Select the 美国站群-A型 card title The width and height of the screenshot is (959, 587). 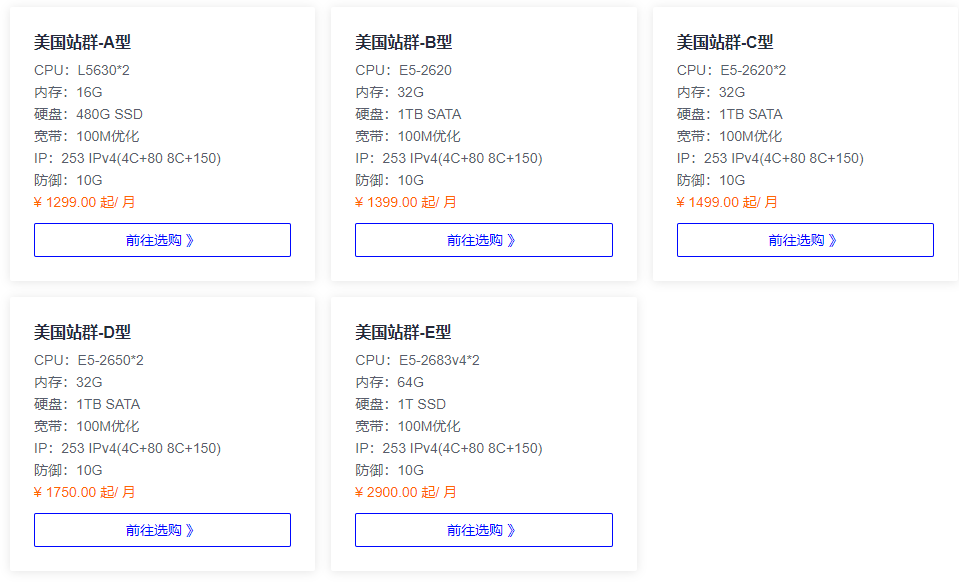tap(82, 42)
